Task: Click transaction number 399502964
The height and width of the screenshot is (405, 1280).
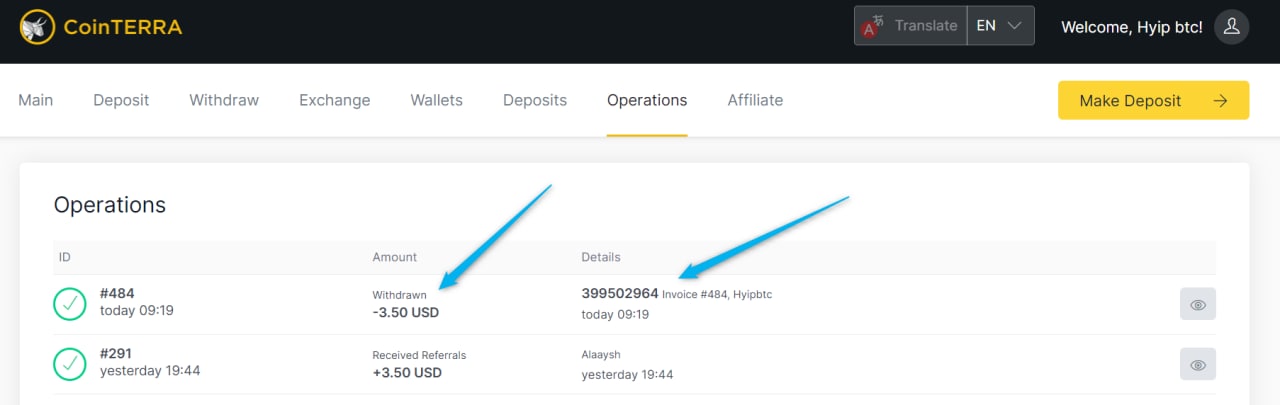Action: (x=619, y=294)
